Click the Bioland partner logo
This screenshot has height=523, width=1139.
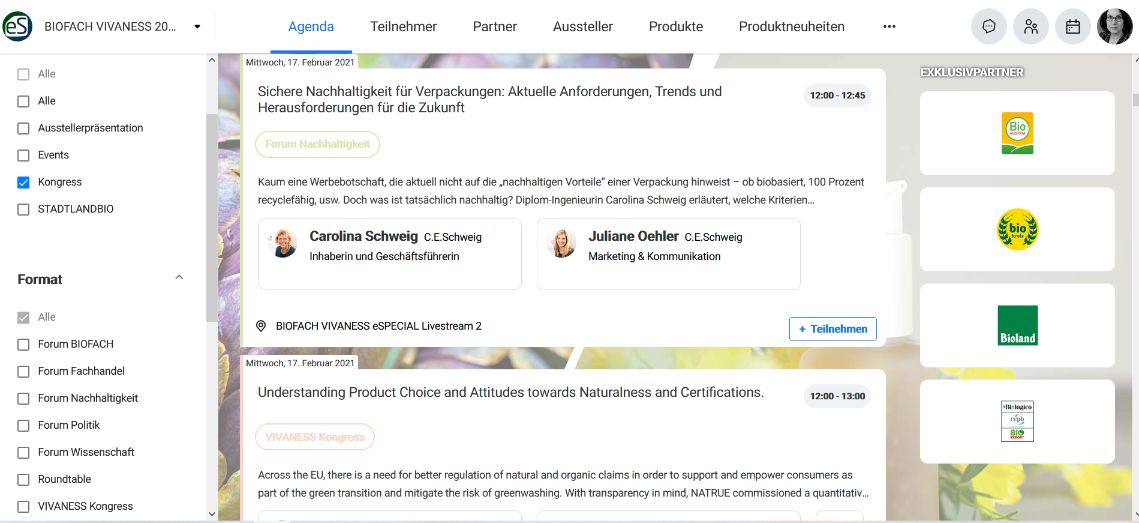(1017, 325)
